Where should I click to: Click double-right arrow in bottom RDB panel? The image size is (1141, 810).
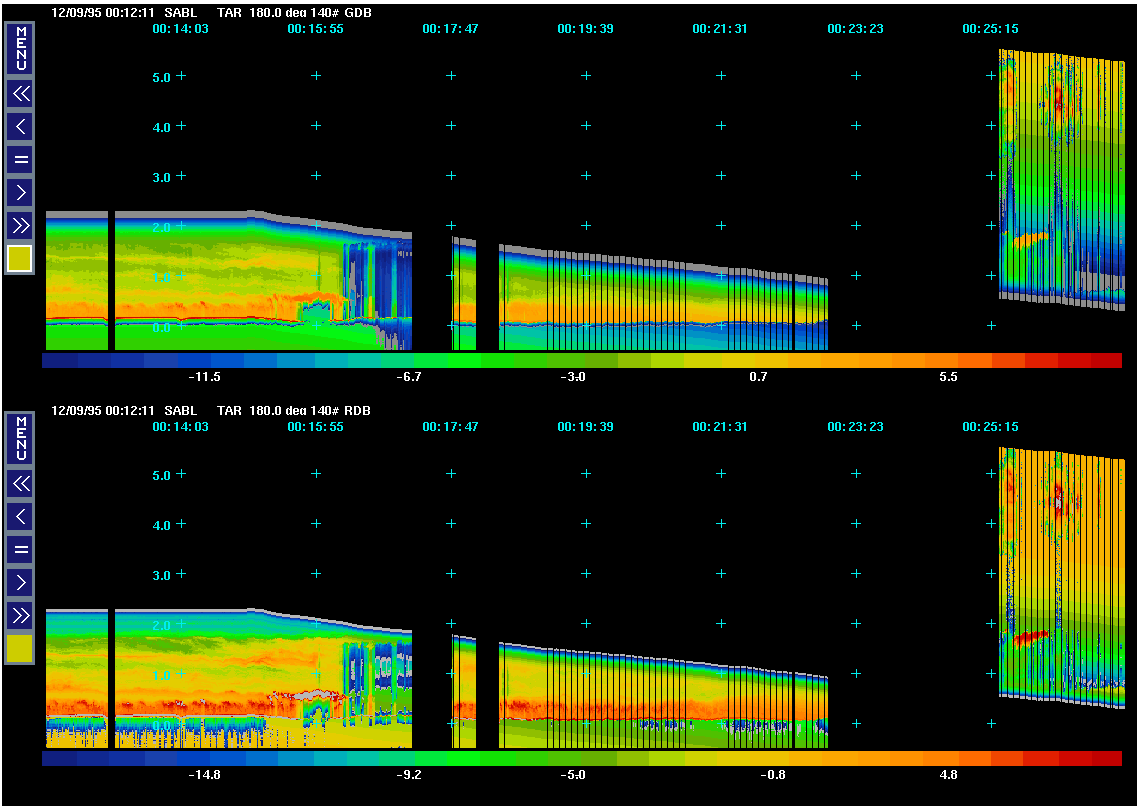(x=20, y=614)
